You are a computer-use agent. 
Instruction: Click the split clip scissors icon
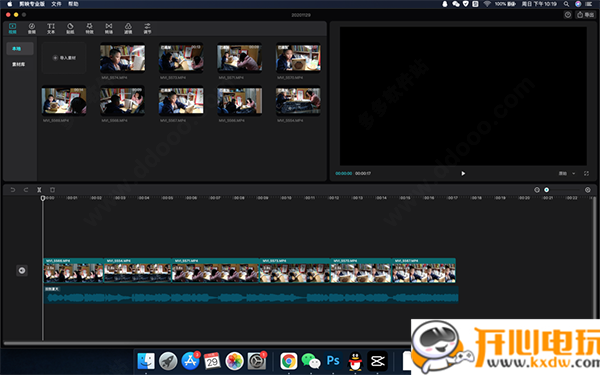(39, 190)
